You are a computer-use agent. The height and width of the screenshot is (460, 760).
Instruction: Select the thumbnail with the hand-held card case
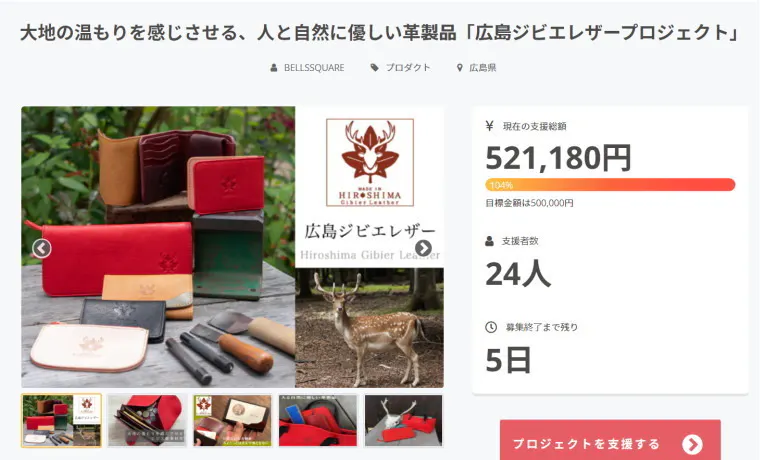tap(232, 420)
